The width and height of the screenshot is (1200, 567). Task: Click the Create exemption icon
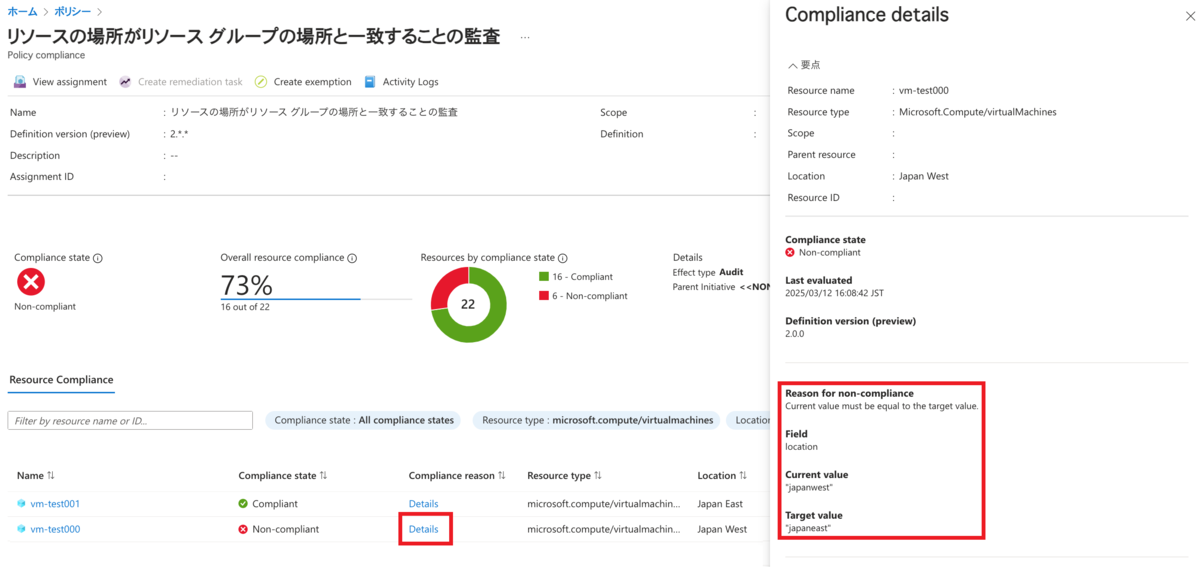coord(261,82)
